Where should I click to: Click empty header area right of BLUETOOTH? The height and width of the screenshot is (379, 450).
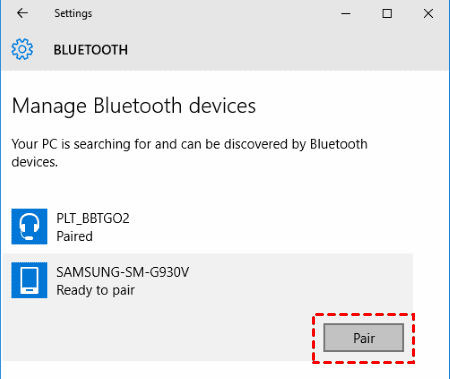(287, 49)
